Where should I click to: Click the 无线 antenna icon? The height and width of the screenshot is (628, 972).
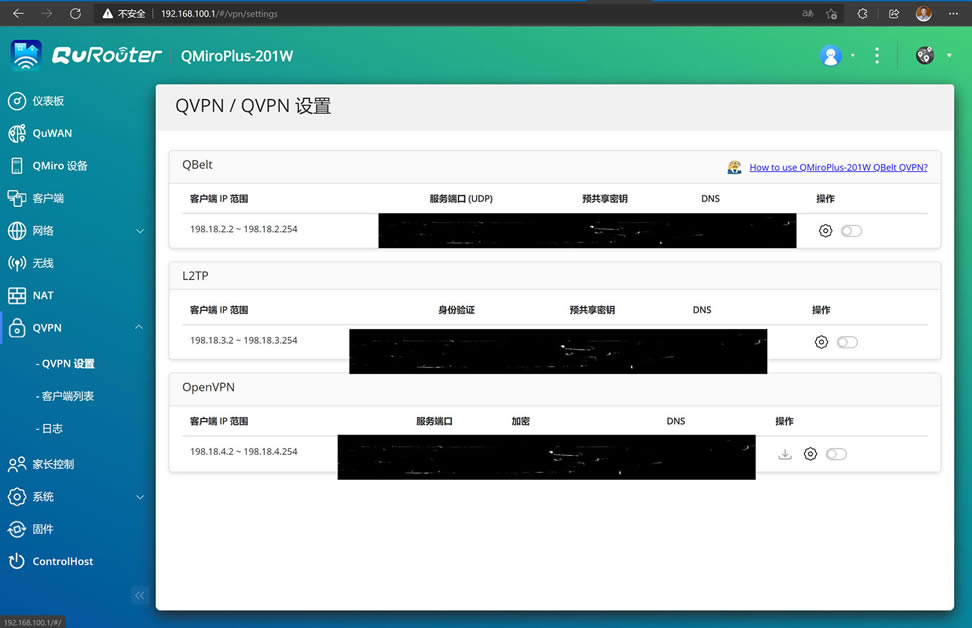click(x=17, y=263)
